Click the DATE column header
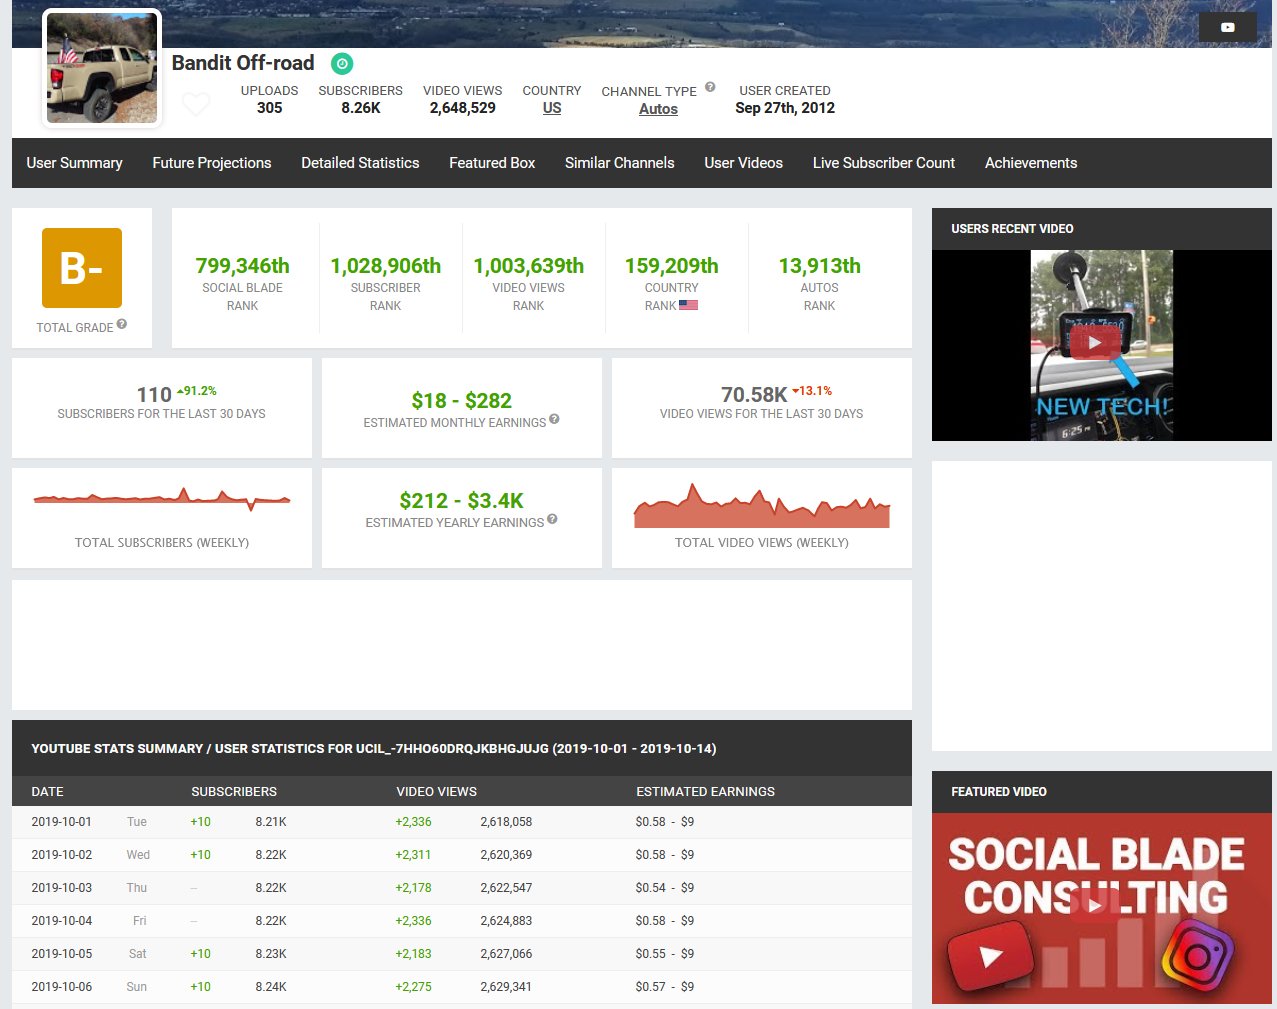Screen dimensions: 1277x1009 coord(47,791)
